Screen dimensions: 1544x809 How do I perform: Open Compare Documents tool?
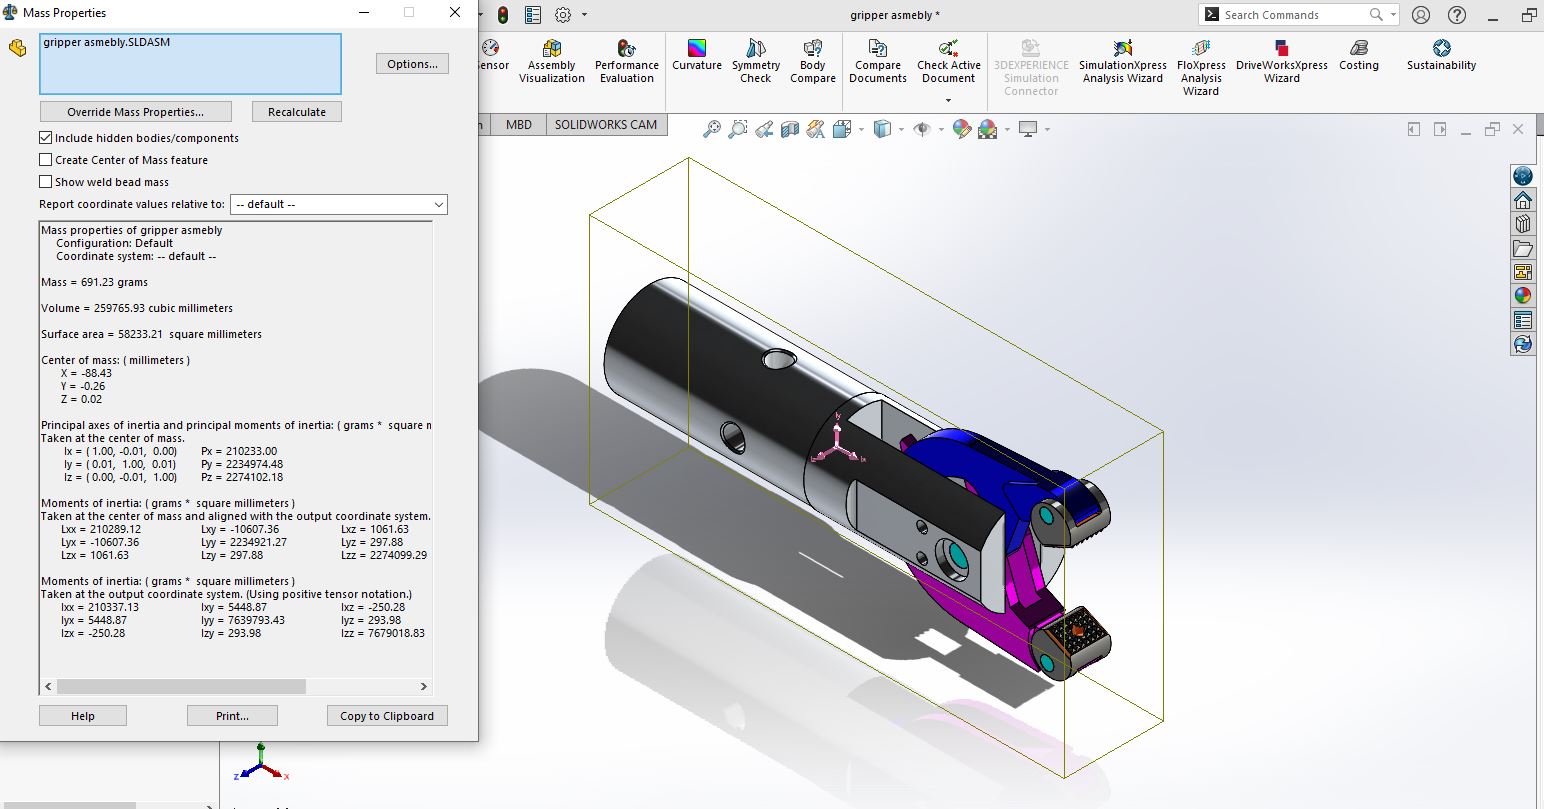click(878, 62)
